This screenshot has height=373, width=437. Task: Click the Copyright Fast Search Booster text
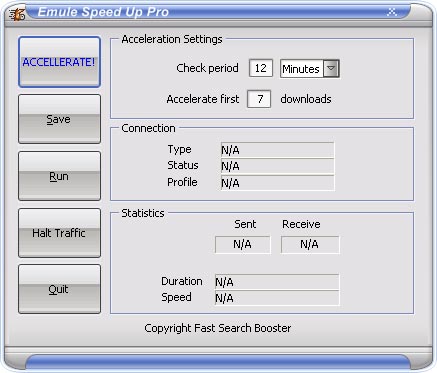(x=218, y=328)
